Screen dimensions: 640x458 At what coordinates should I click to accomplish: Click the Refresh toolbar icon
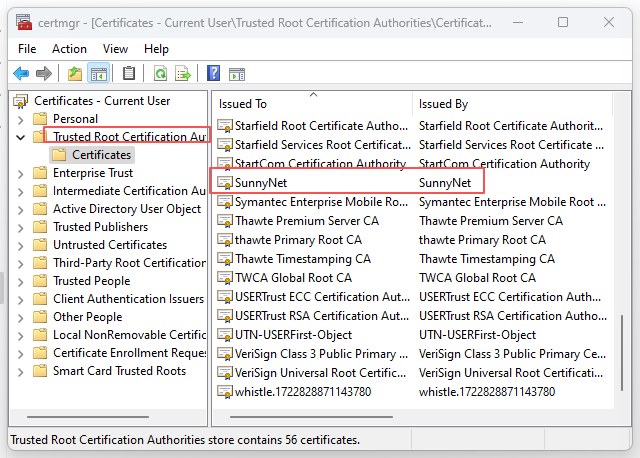pos(160,73)
